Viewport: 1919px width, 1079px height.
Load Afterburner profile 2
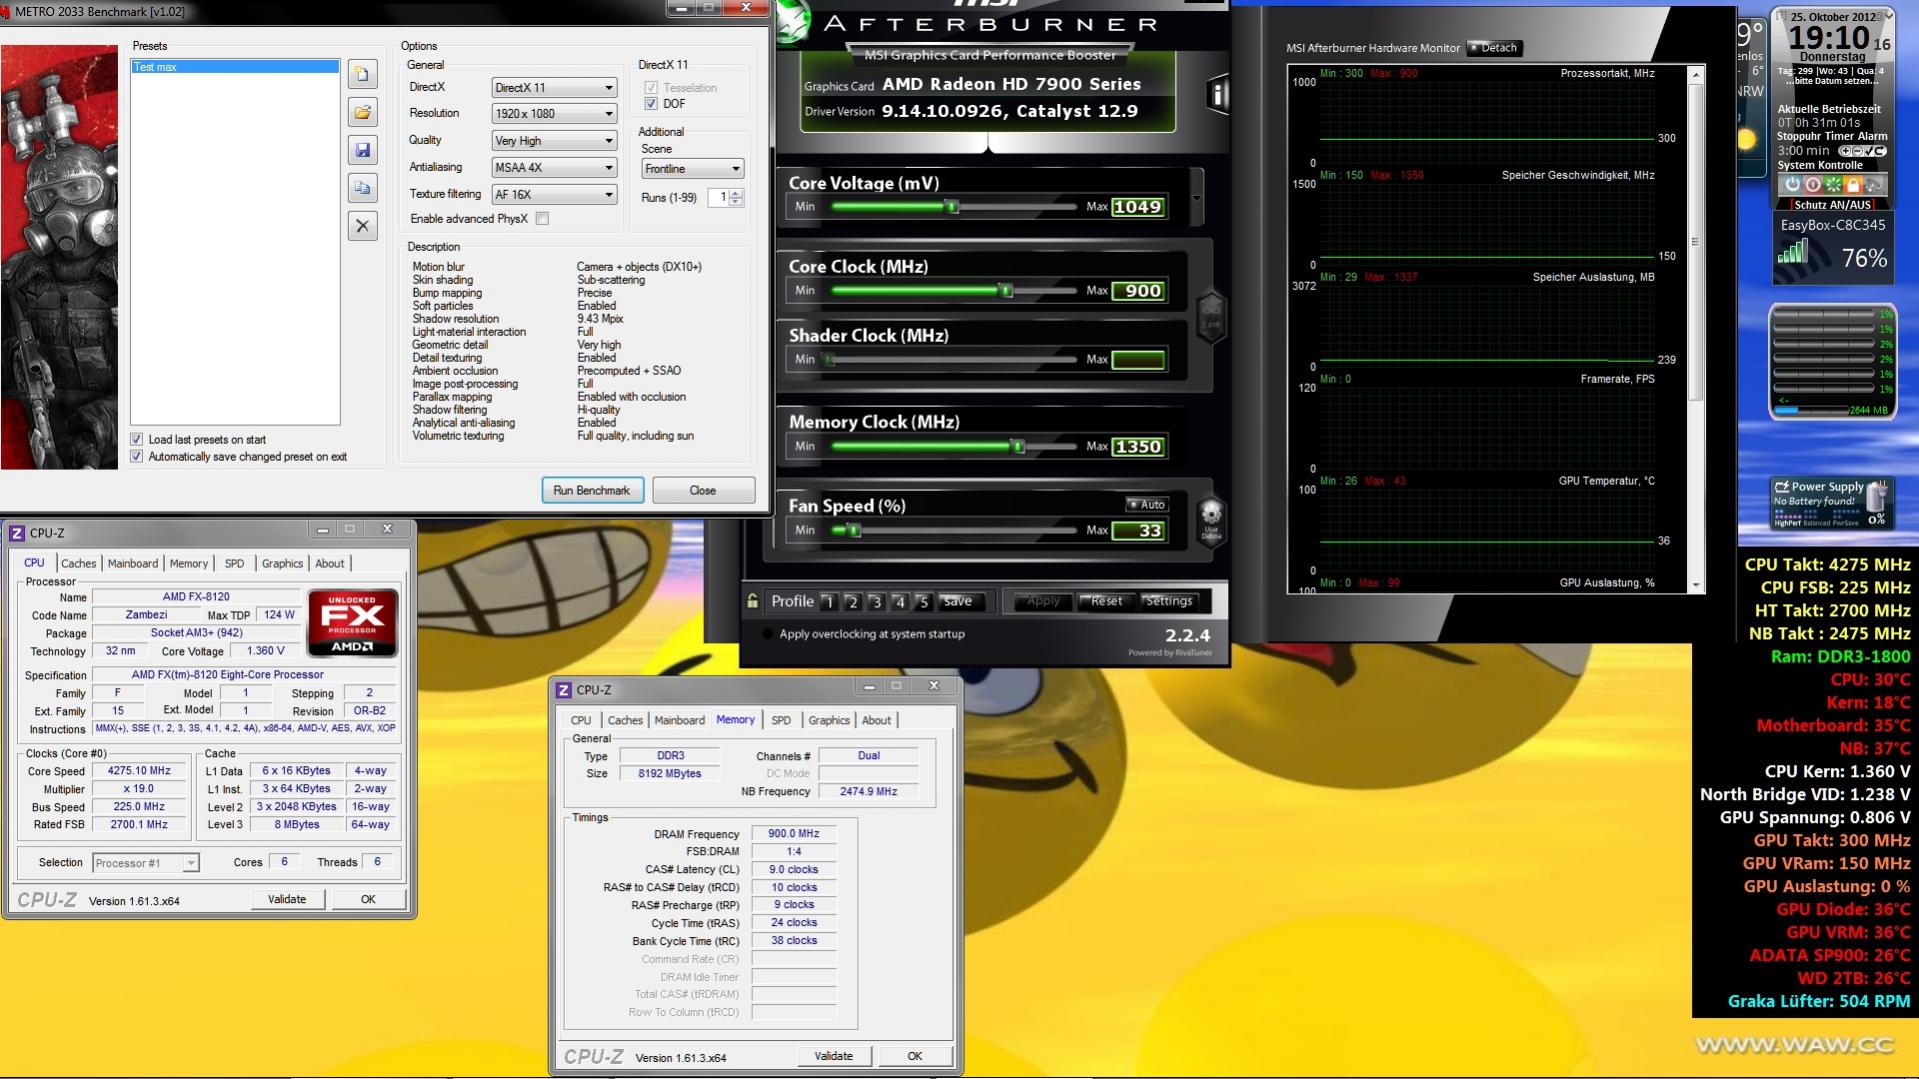852,602
